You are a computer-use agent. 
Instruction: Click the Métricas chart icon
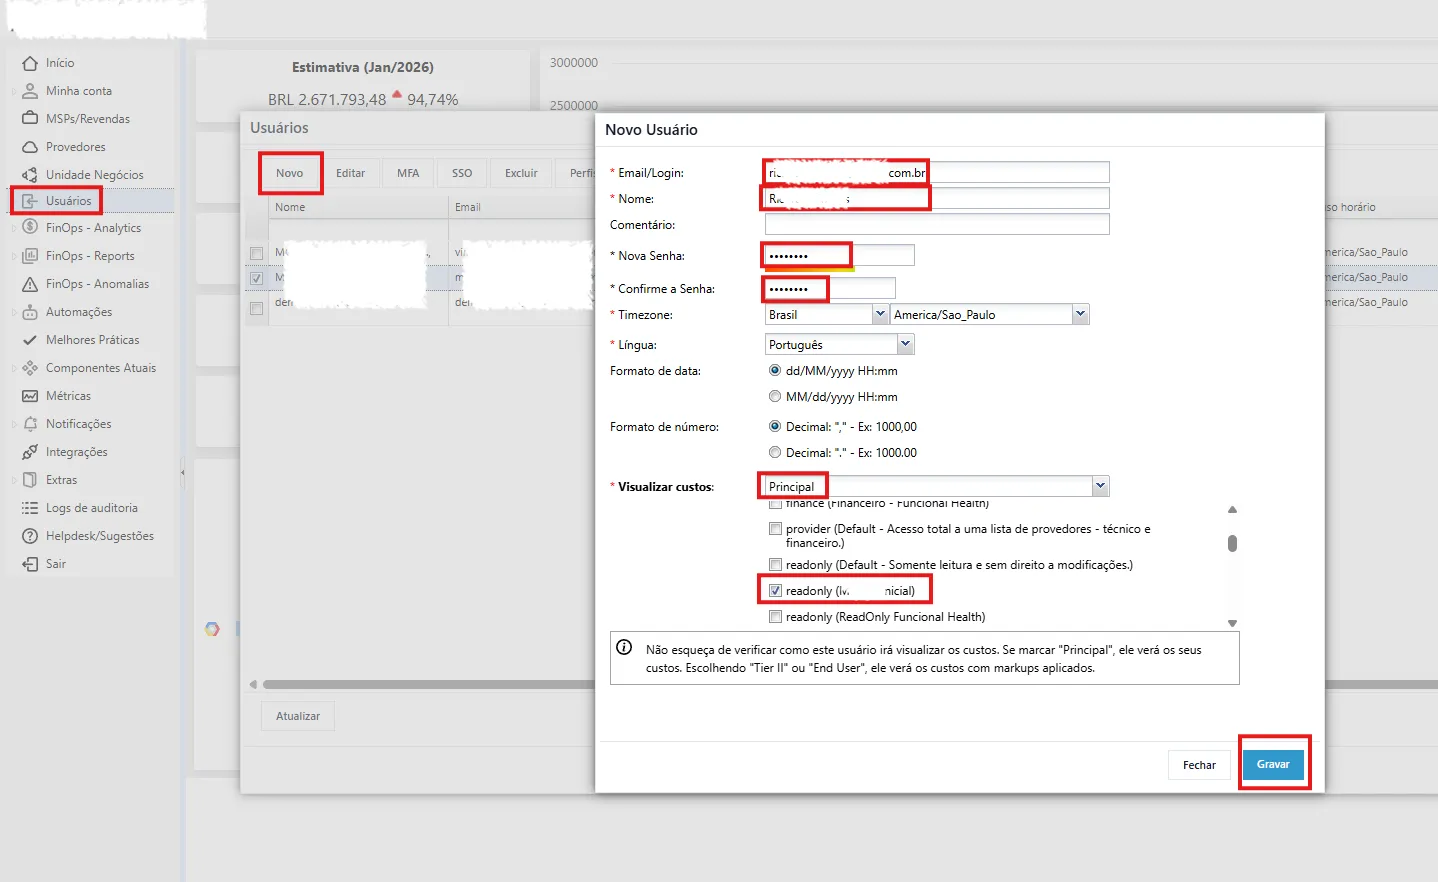[30, 396]
